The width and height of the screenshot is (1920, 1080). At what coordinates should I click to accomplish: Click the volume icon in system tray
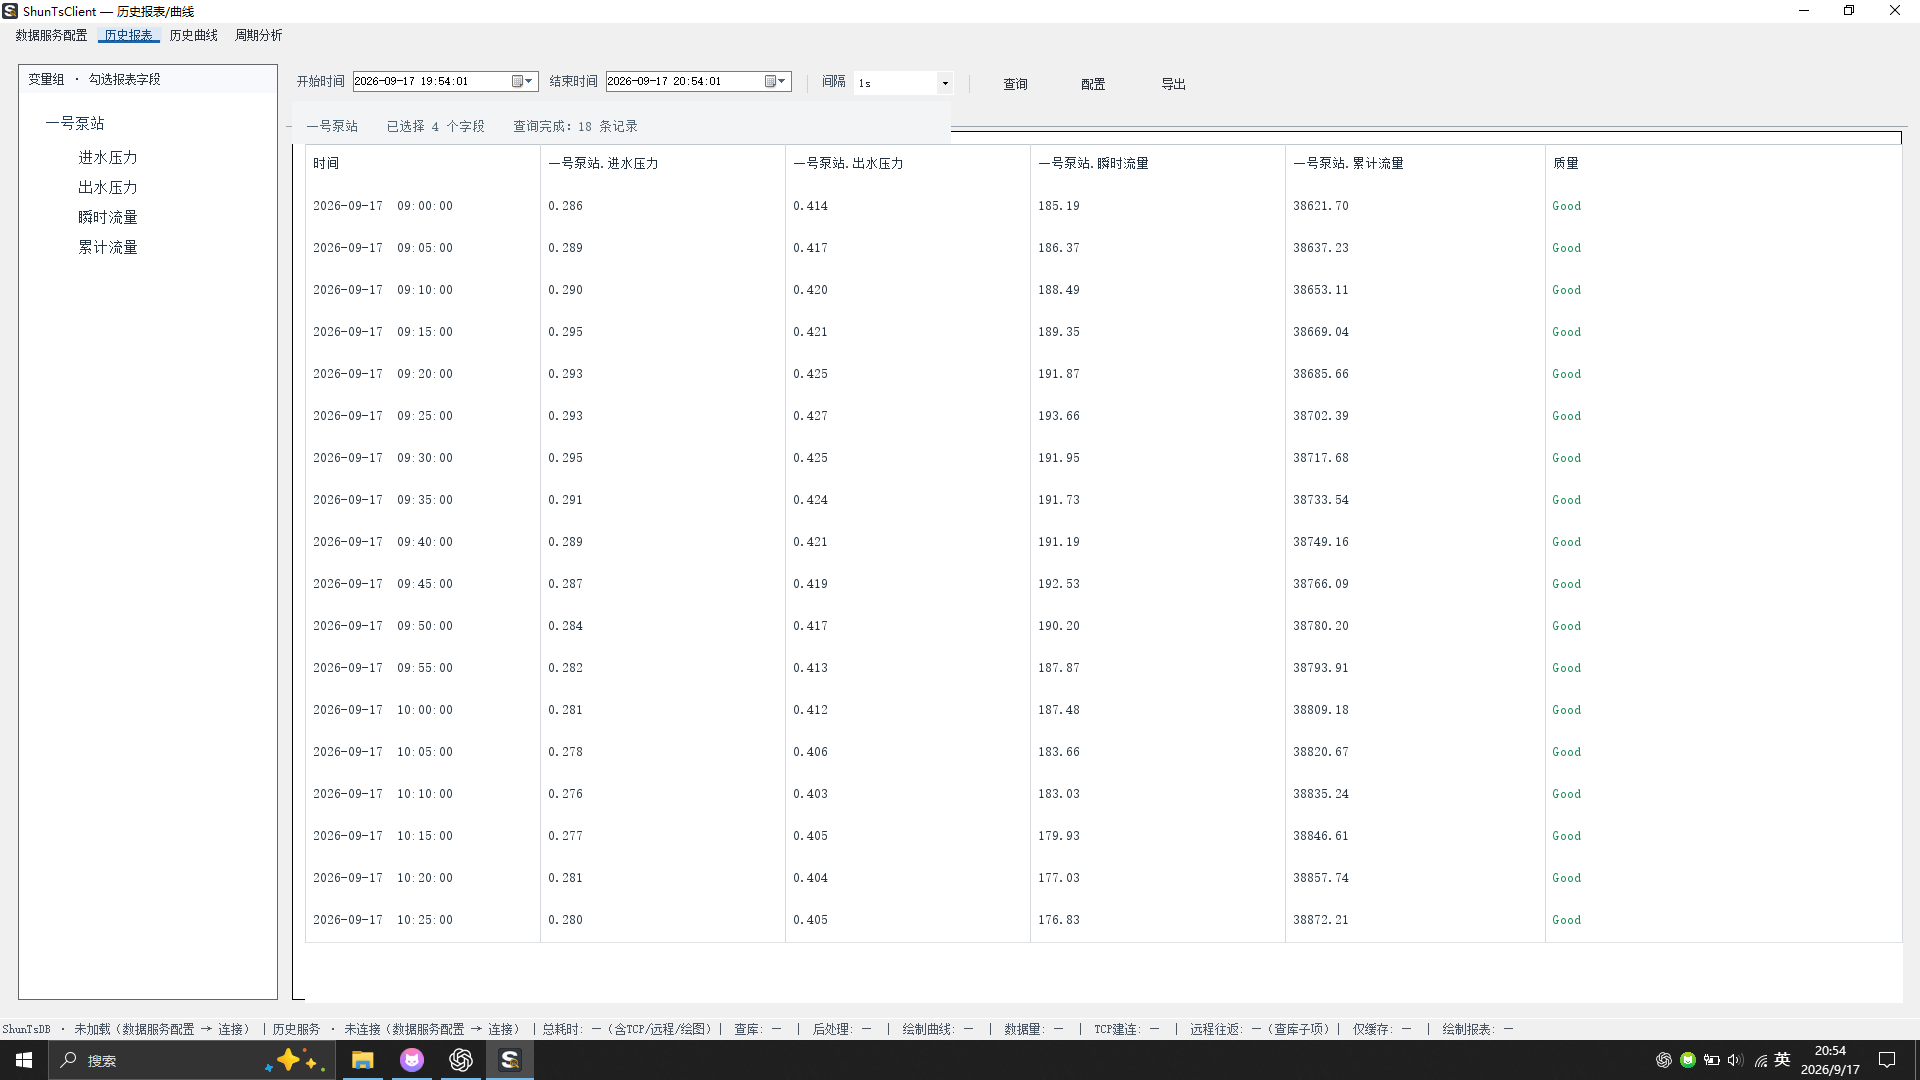point(1734,1060)
